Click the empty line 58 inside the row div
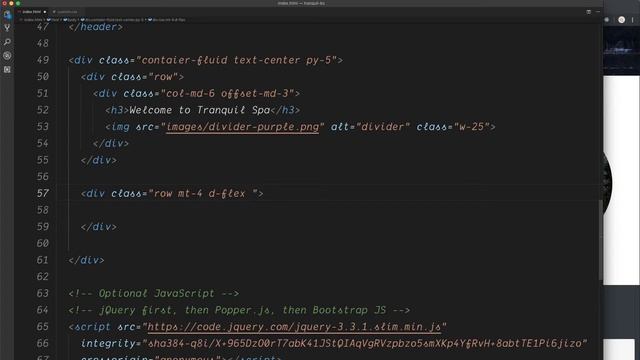 (327, 210)
